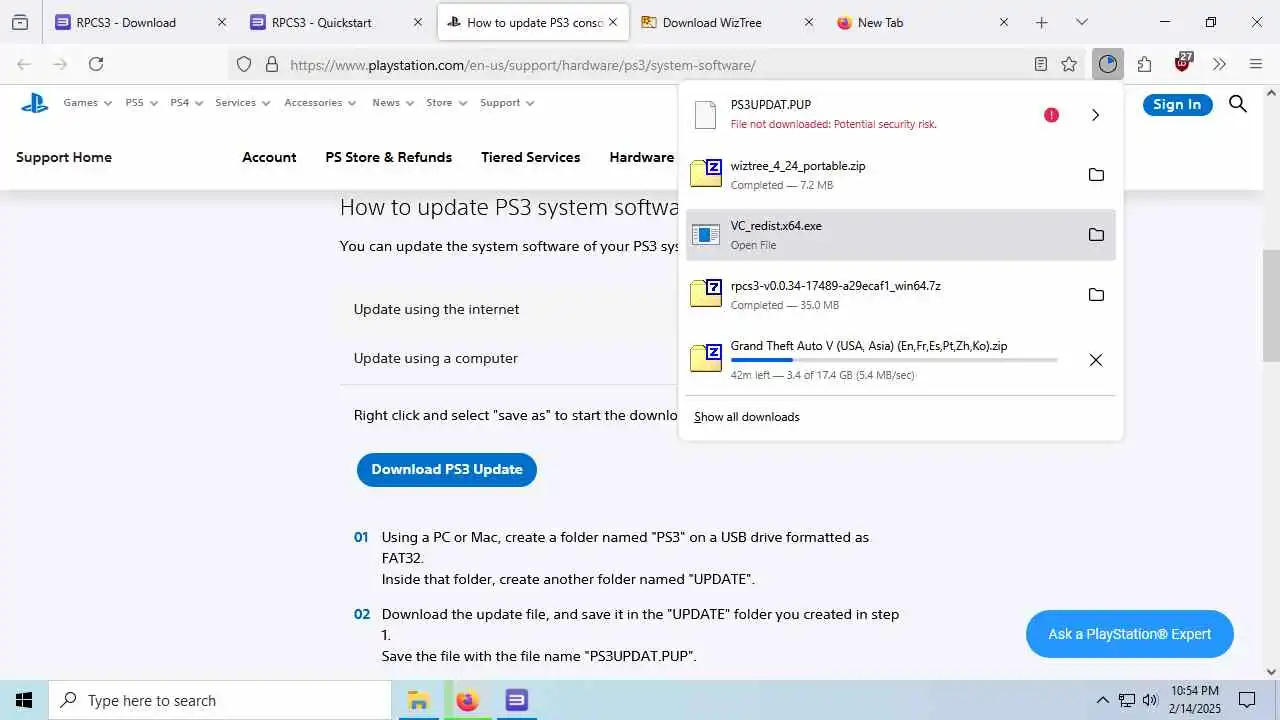This screenshot has width=1280, height=720.
Task: Switch to the New Tab tab
Action: (x=923, y=22)
